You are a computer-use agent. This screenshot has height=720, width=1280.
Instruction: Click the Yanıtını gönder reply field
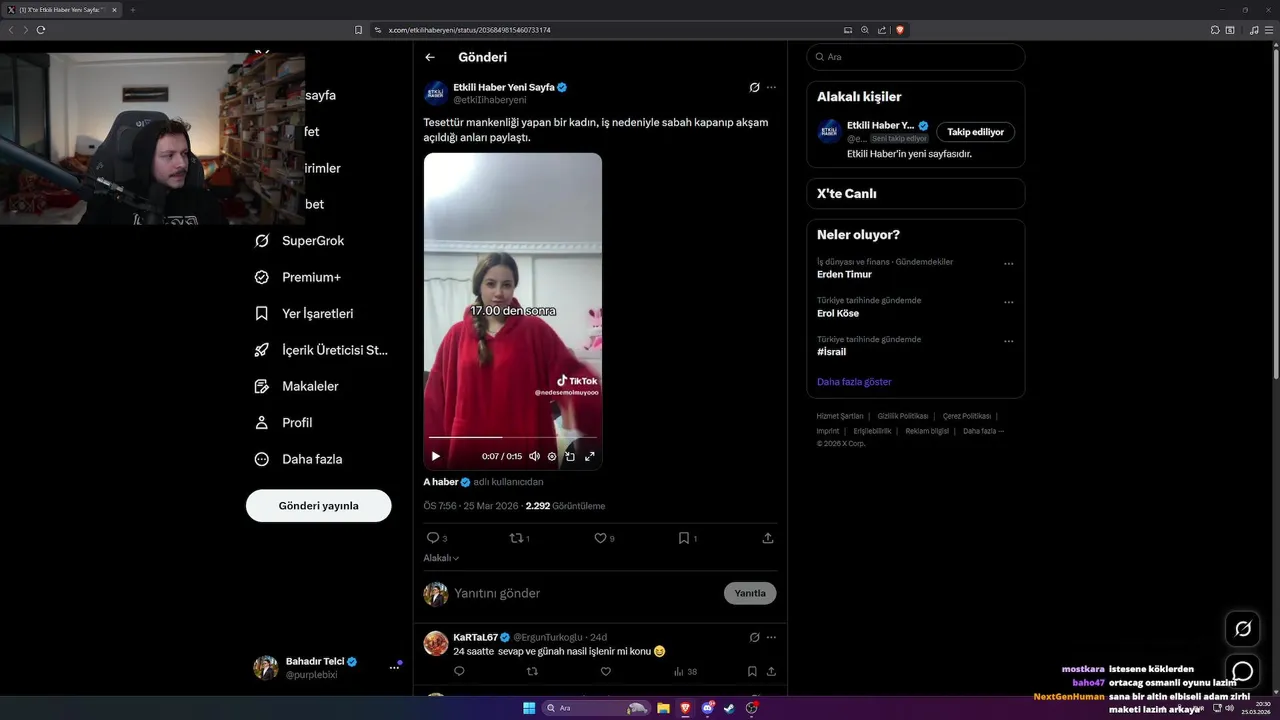(x=584, y=593)
